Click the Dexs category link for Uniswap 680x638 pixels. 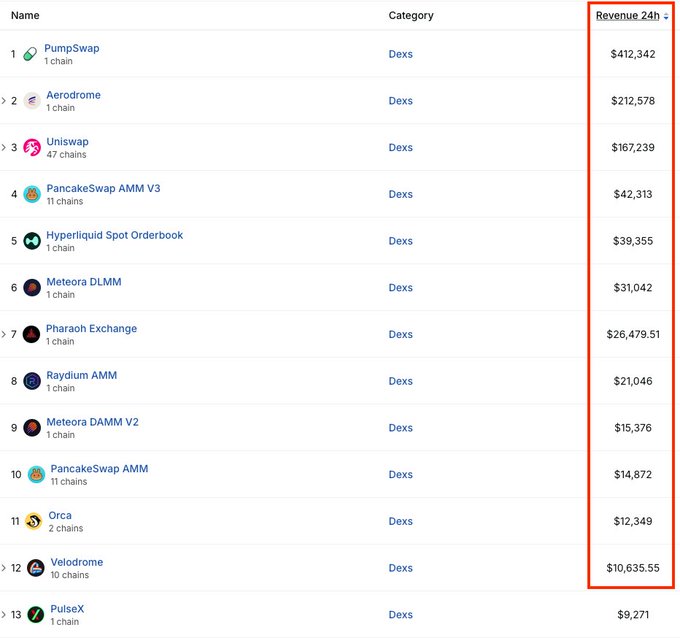click(x=400, y=148)
